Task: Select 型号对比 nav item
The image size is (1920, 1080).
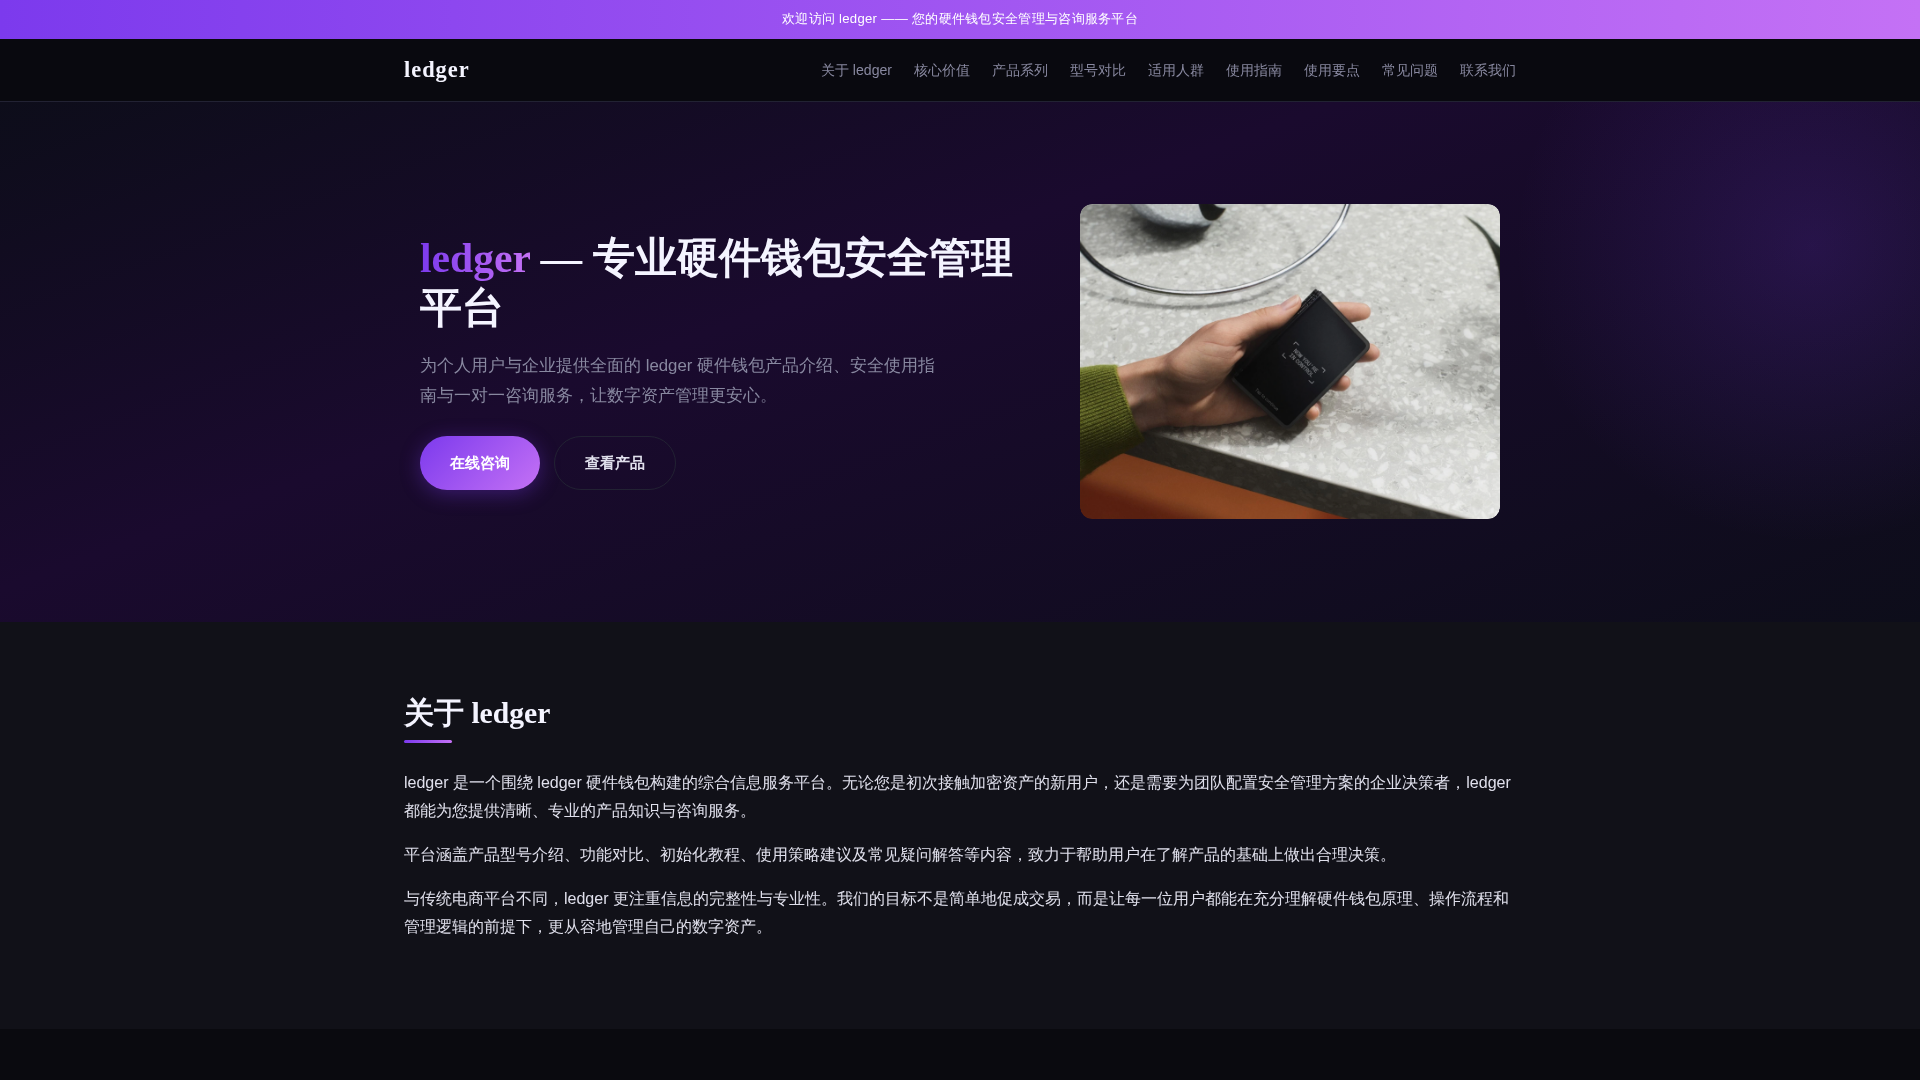Action: tap(1098, 70)
